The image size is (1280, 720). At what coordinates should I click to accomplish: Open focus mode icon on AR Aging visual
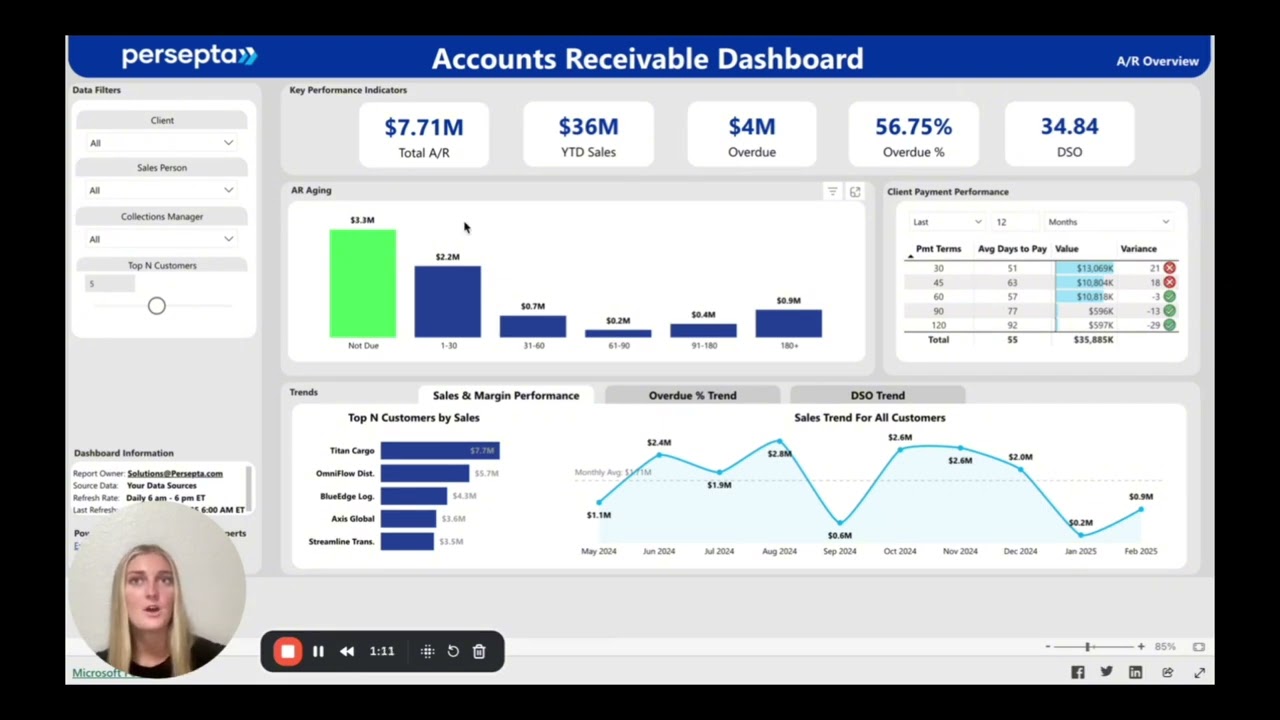[855, 192]
